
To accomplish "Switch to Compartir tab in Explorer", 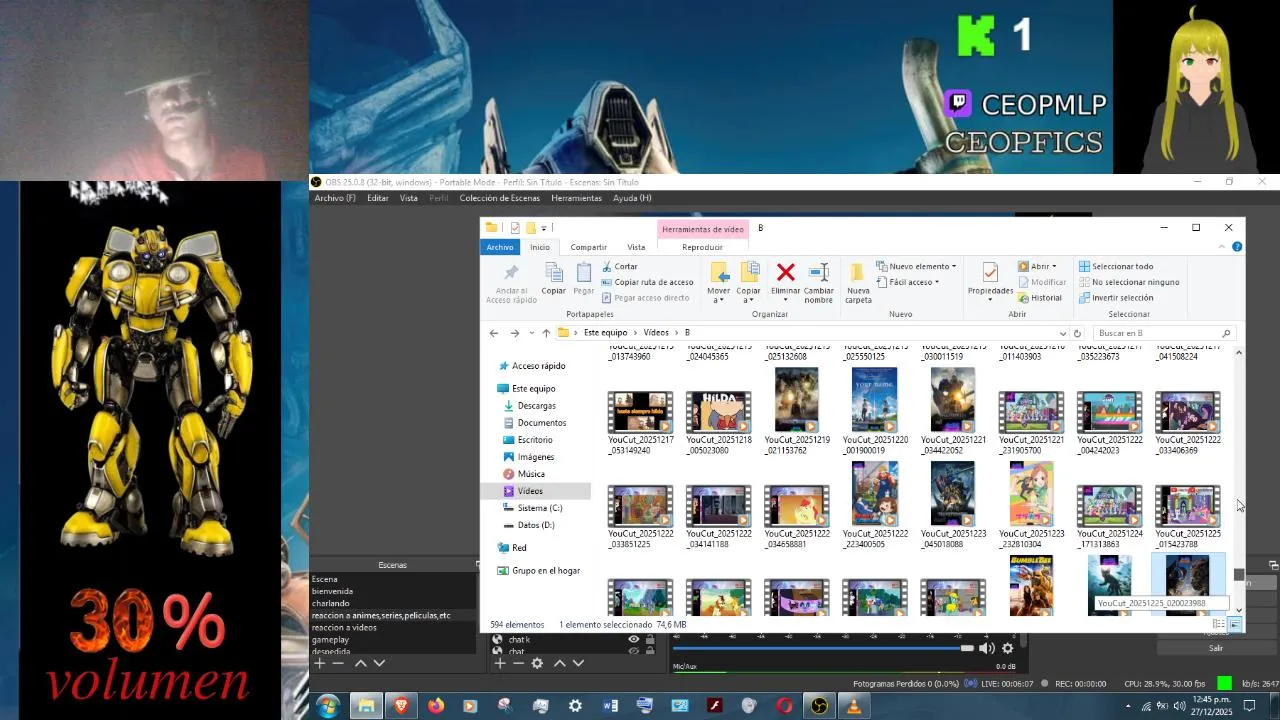I will [588, 247].
